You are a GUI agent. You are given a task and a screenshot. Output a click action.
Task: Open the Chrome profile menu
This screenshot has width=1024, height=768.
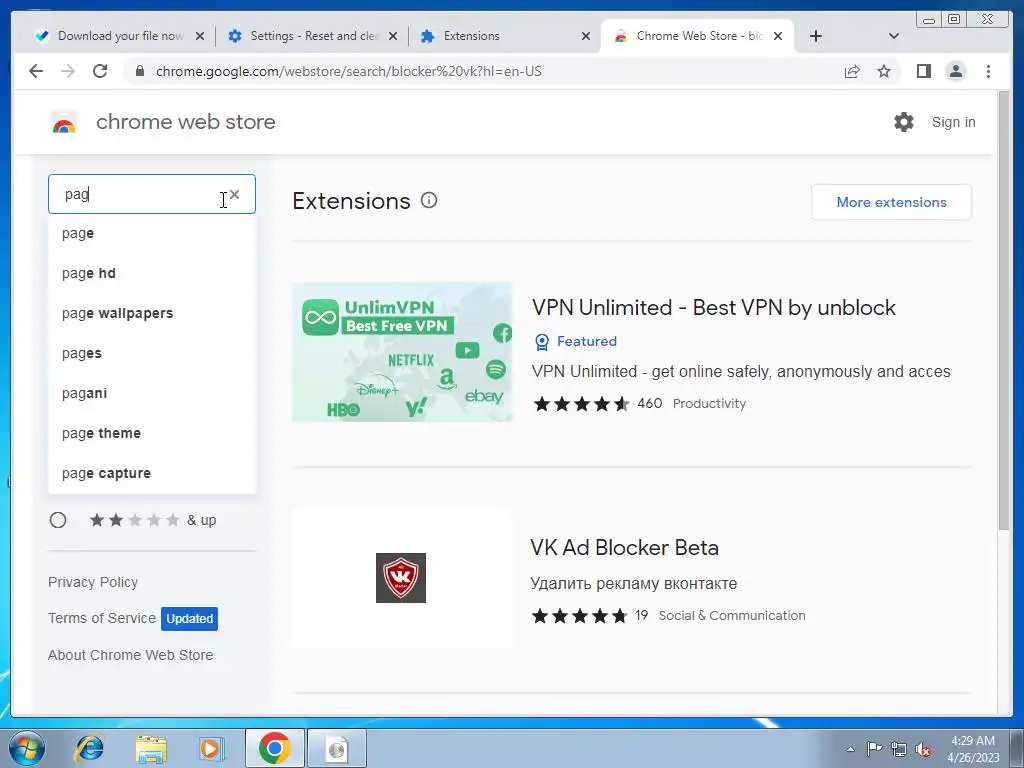pyautogui.click(x=955, y=71)
